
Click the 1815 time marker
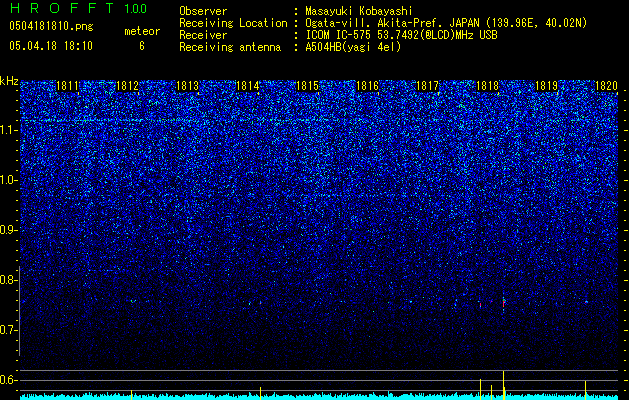(307, 86)
